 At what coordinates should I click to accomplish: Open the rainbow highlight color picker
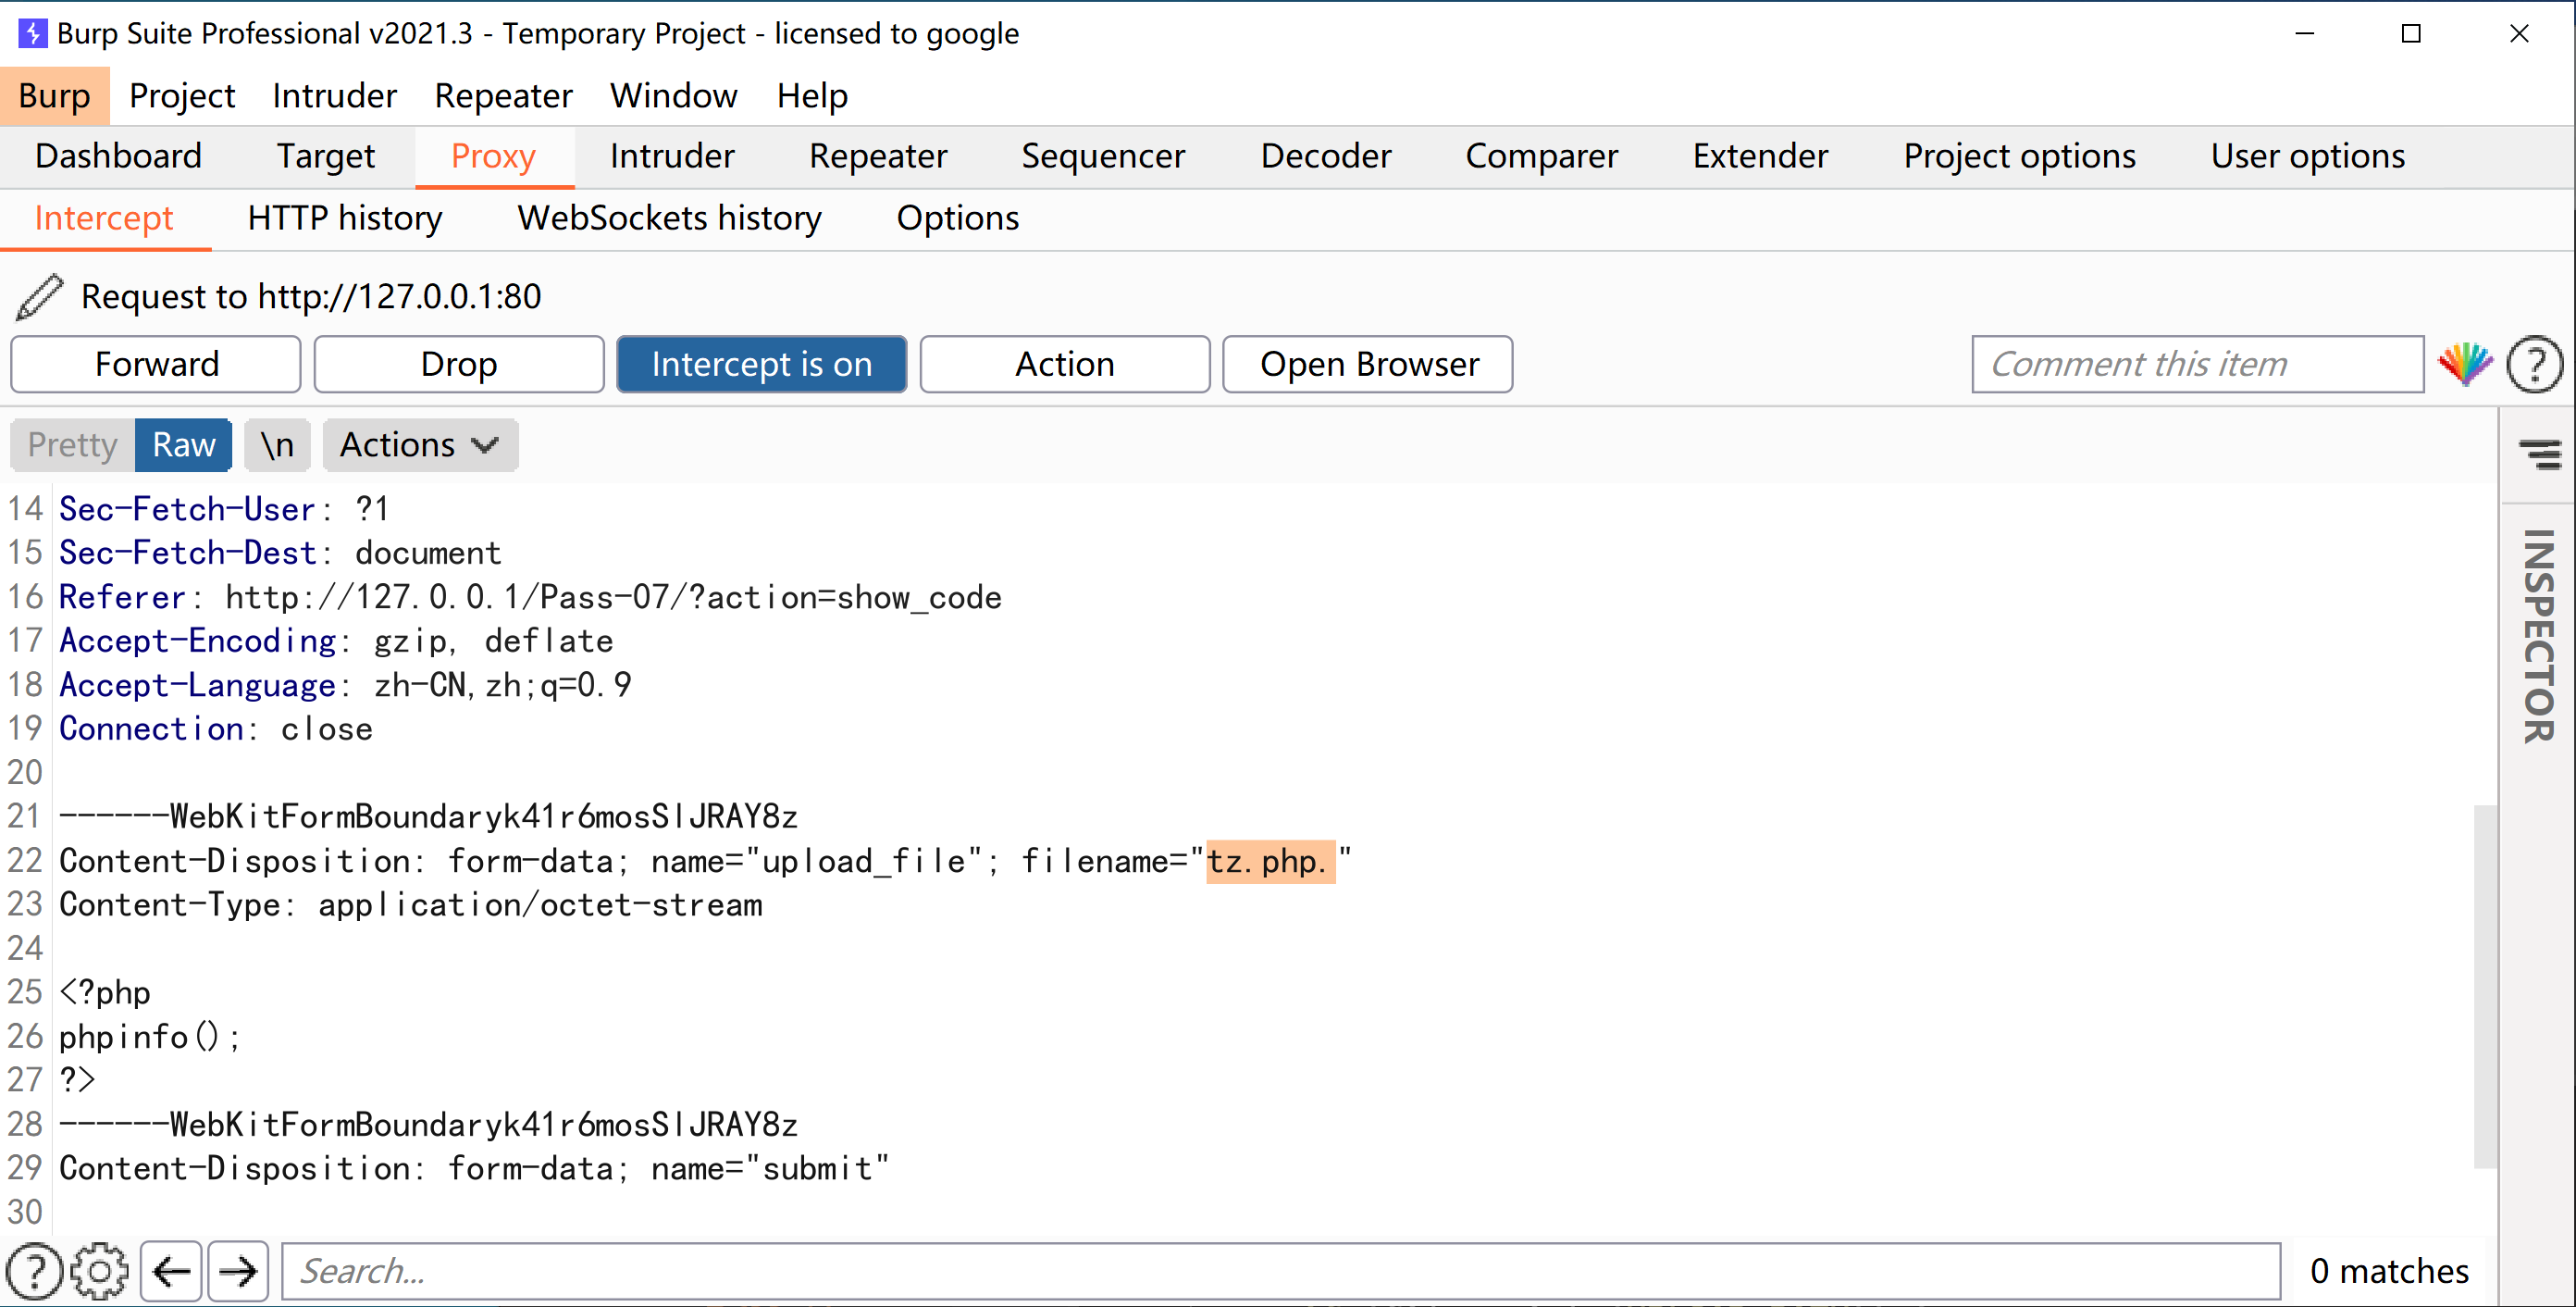pyautogui.click(x=2465, y=364)
